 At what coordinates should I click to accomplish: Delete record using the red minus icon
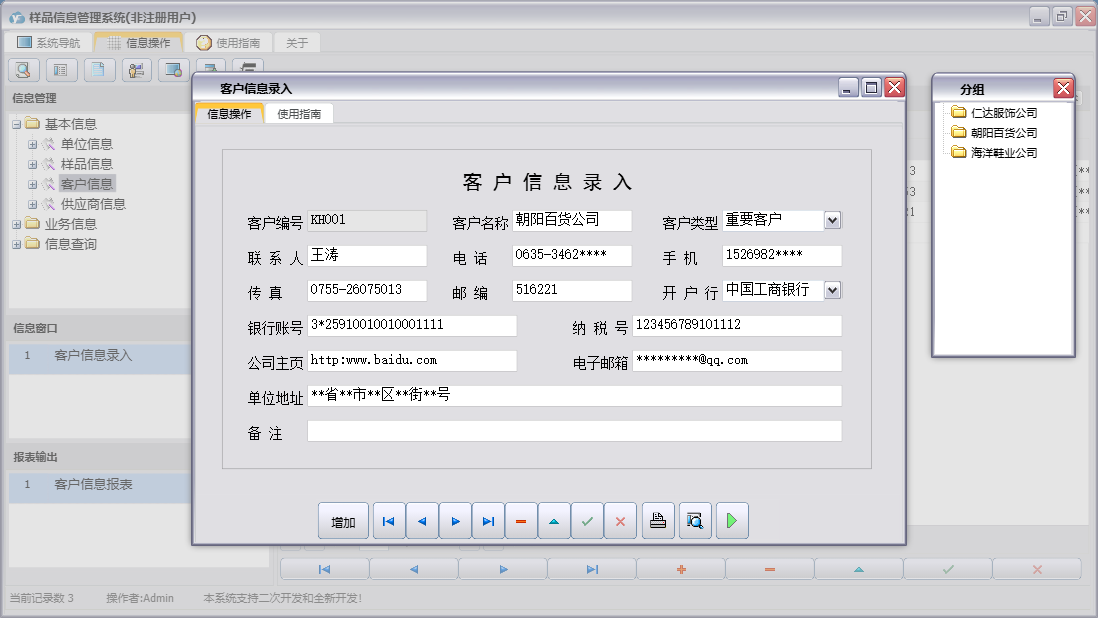(521, 521)
